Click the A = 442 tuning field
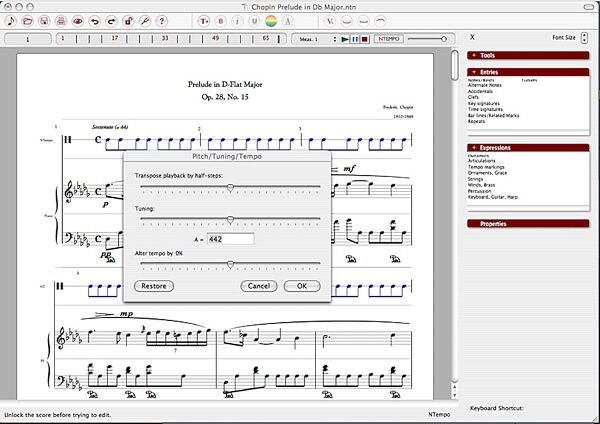 click(230, 239)
